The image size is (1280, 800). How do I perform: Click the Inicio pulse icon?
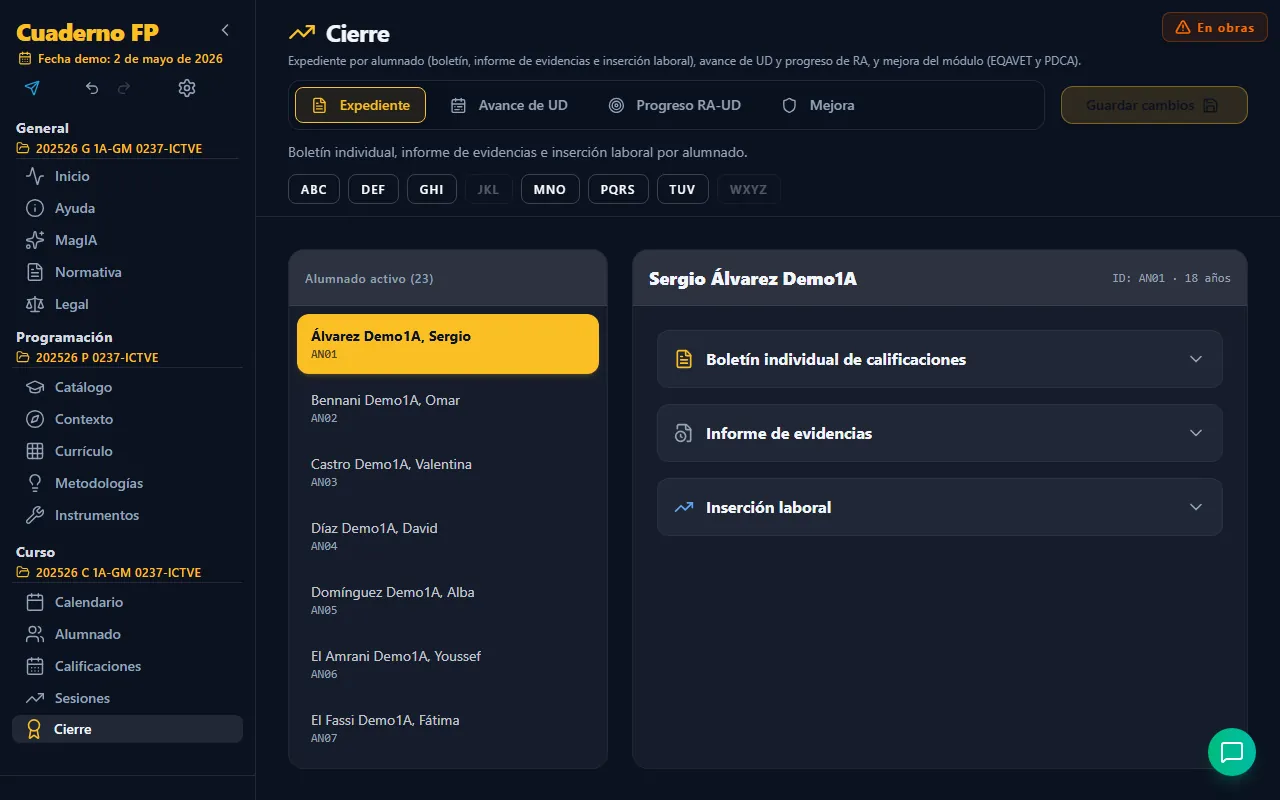pos(35,176)
